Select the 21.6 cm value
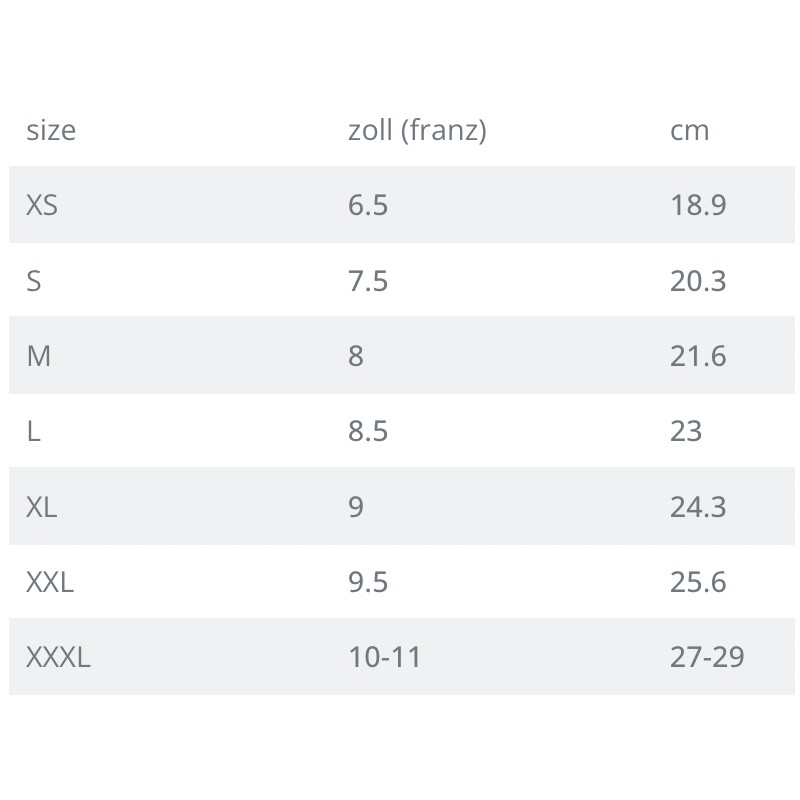The height and width of the screenshot is (800, 800). pos(698,356)
